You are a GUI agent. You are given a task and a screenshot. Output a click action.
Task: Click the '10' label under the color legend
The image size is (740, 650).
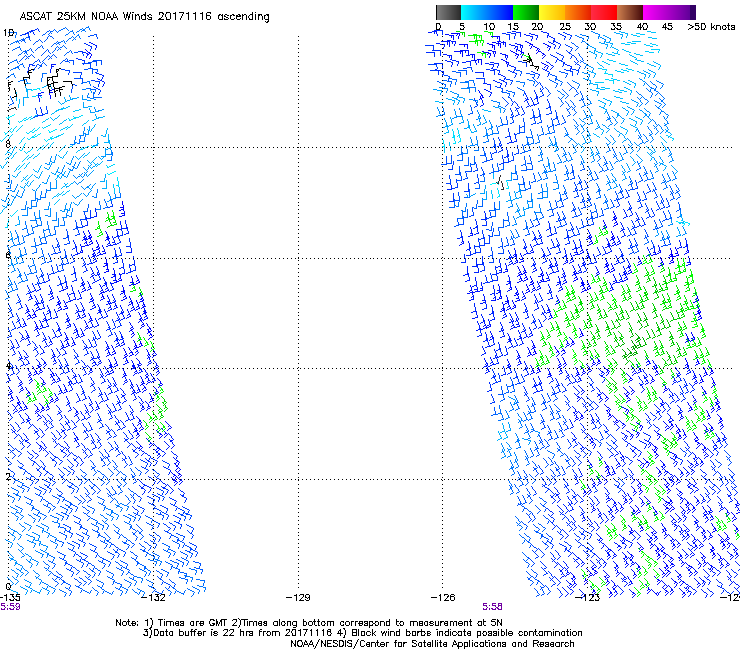pyautogui.click(x=489, y=27)
